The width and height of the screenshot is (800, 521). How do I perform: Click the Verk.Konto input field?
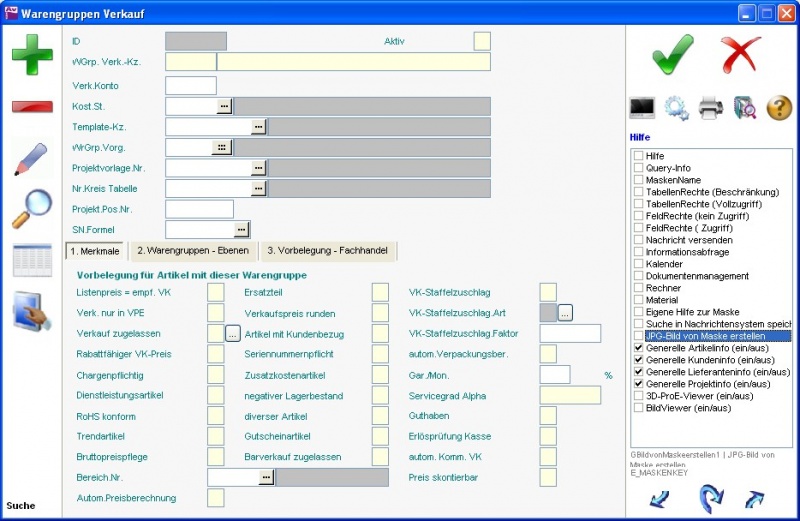190,85
